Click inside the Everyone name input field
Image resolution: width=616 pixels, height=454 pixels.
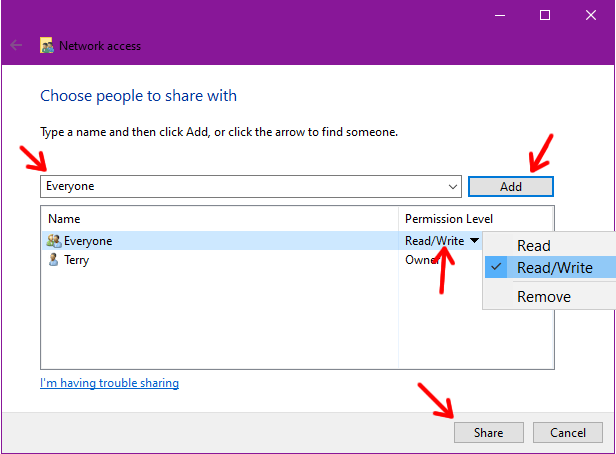tap(244, 187)
